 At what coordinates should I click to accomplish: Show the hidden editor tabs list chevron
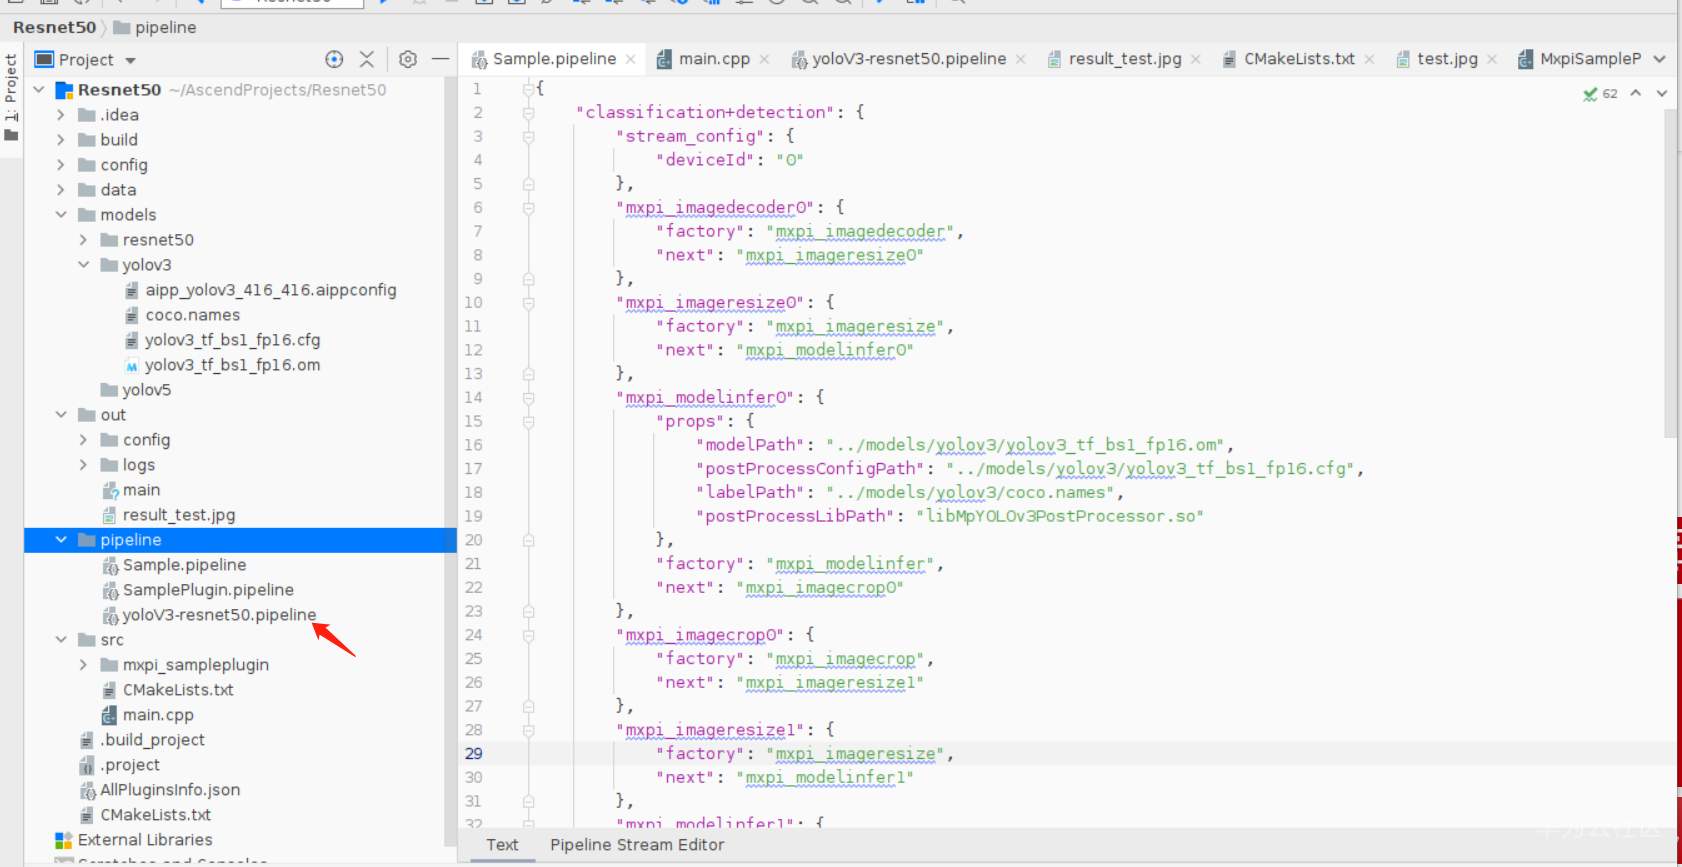(x=1660, y=59)
